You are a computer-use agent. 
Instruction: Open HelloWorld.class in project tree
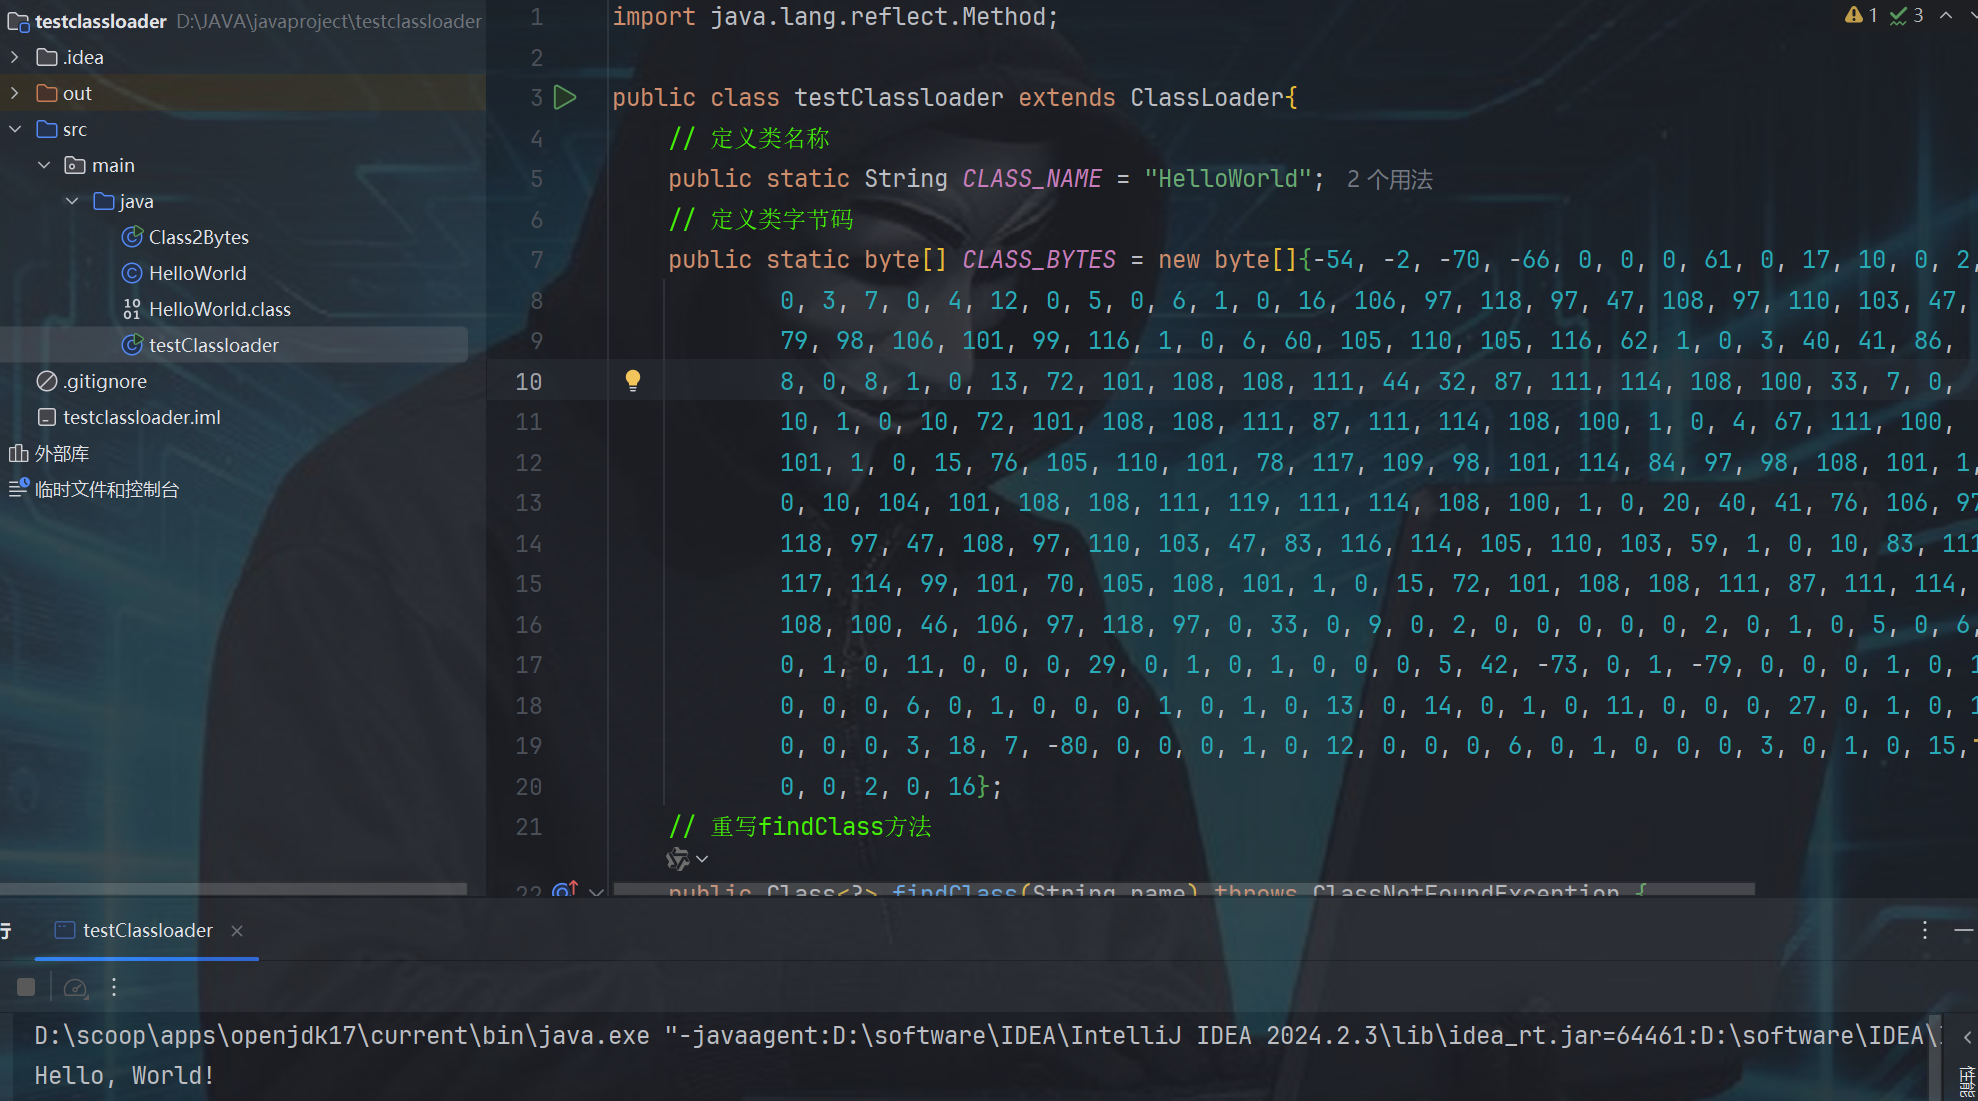pos(219,309)
